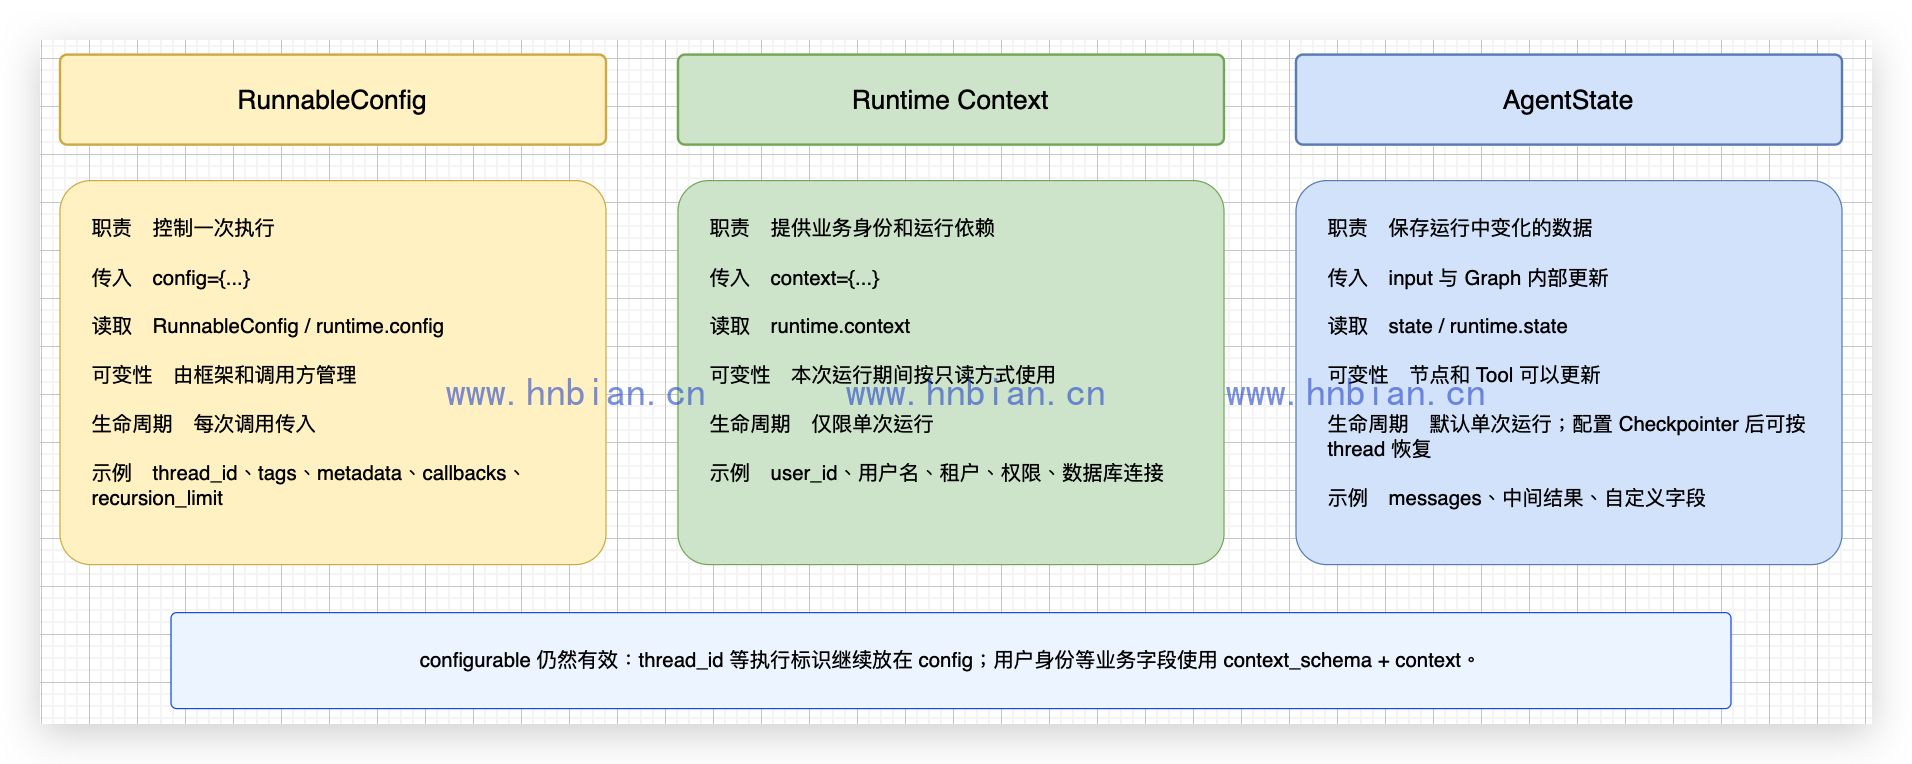Select the RunnableConfig header box
Image resolution: width=1912 pixels, height=764 pixels.
333,100
